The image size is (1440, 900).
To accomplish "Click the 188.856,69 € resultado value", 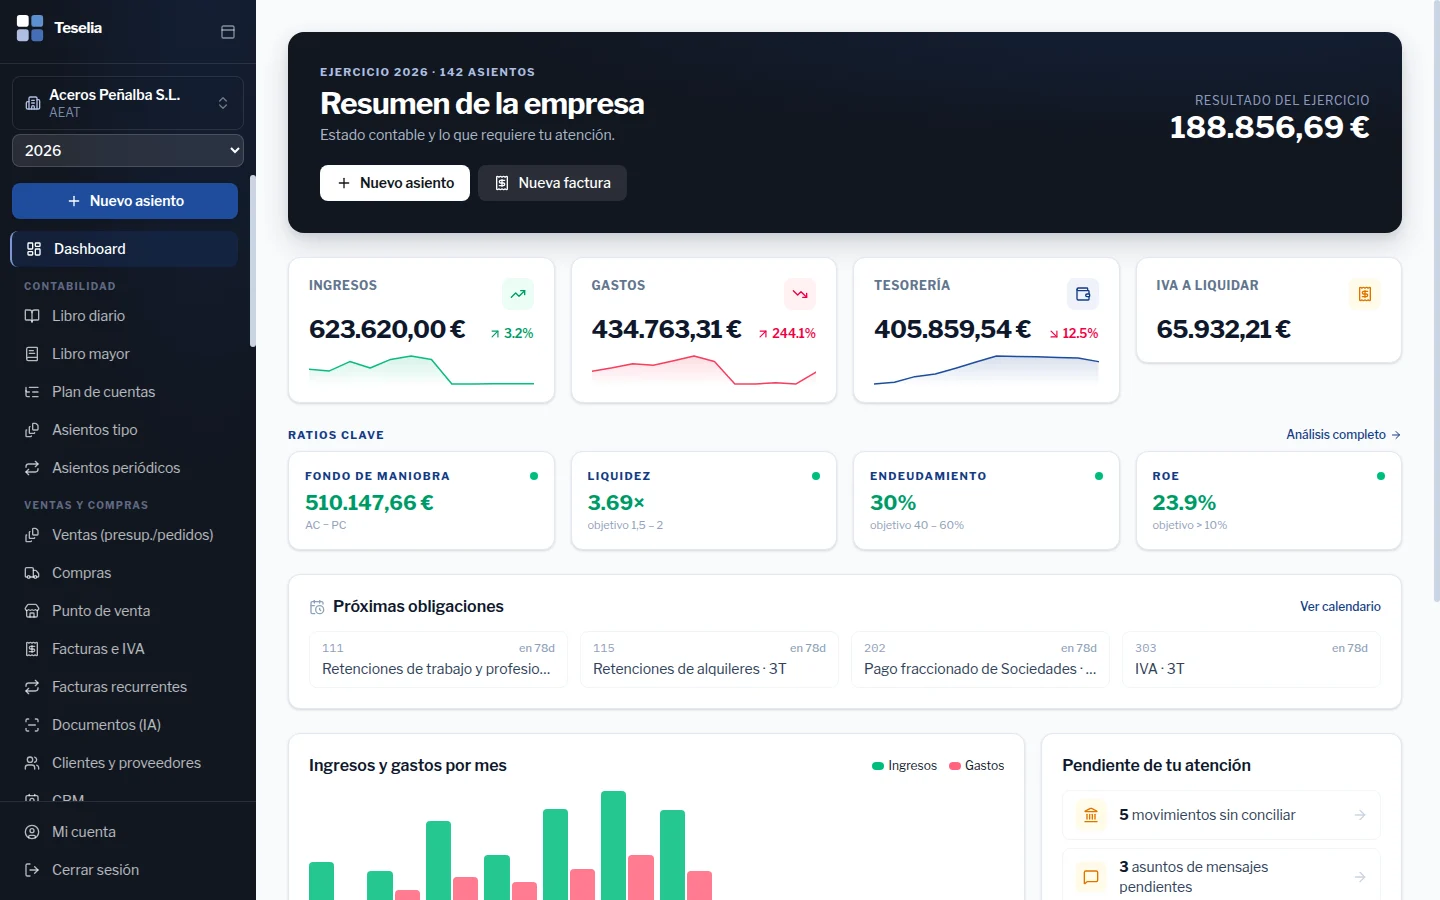I will pyautogui.click(x=1270, y=127).
